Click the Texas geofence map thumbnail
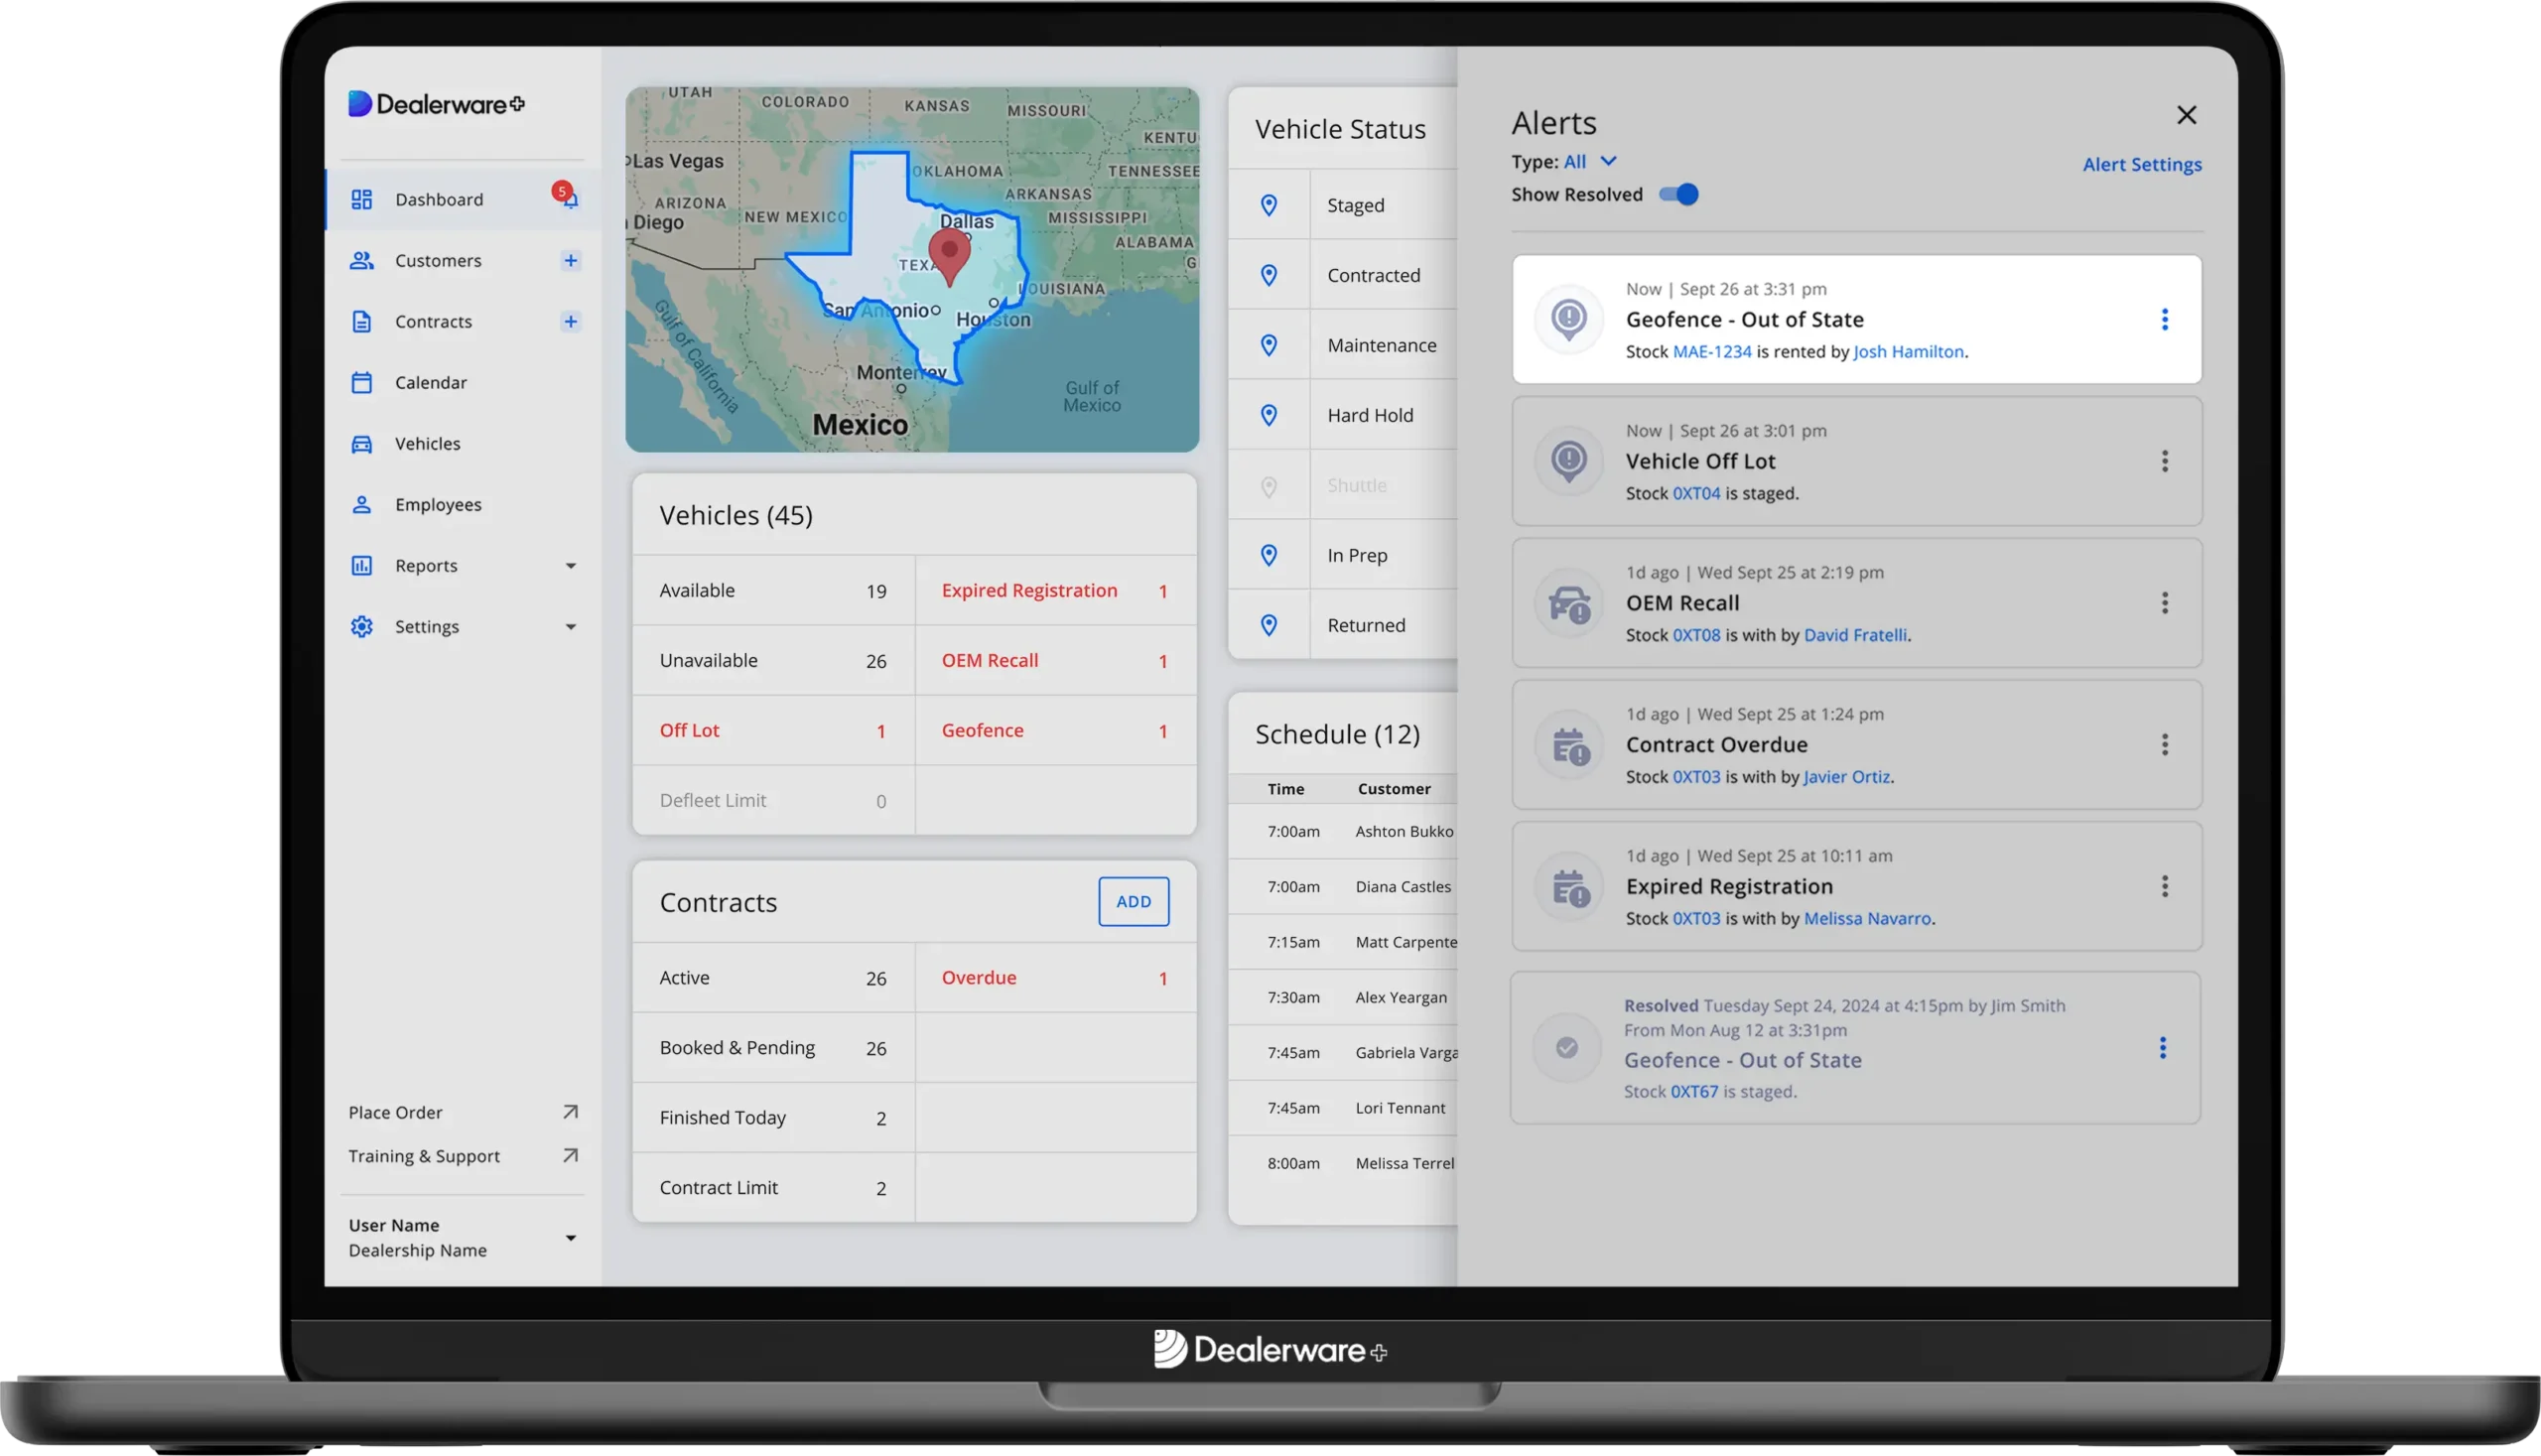This screenshot has width=2541, height=1456. [x=912, y=270]
